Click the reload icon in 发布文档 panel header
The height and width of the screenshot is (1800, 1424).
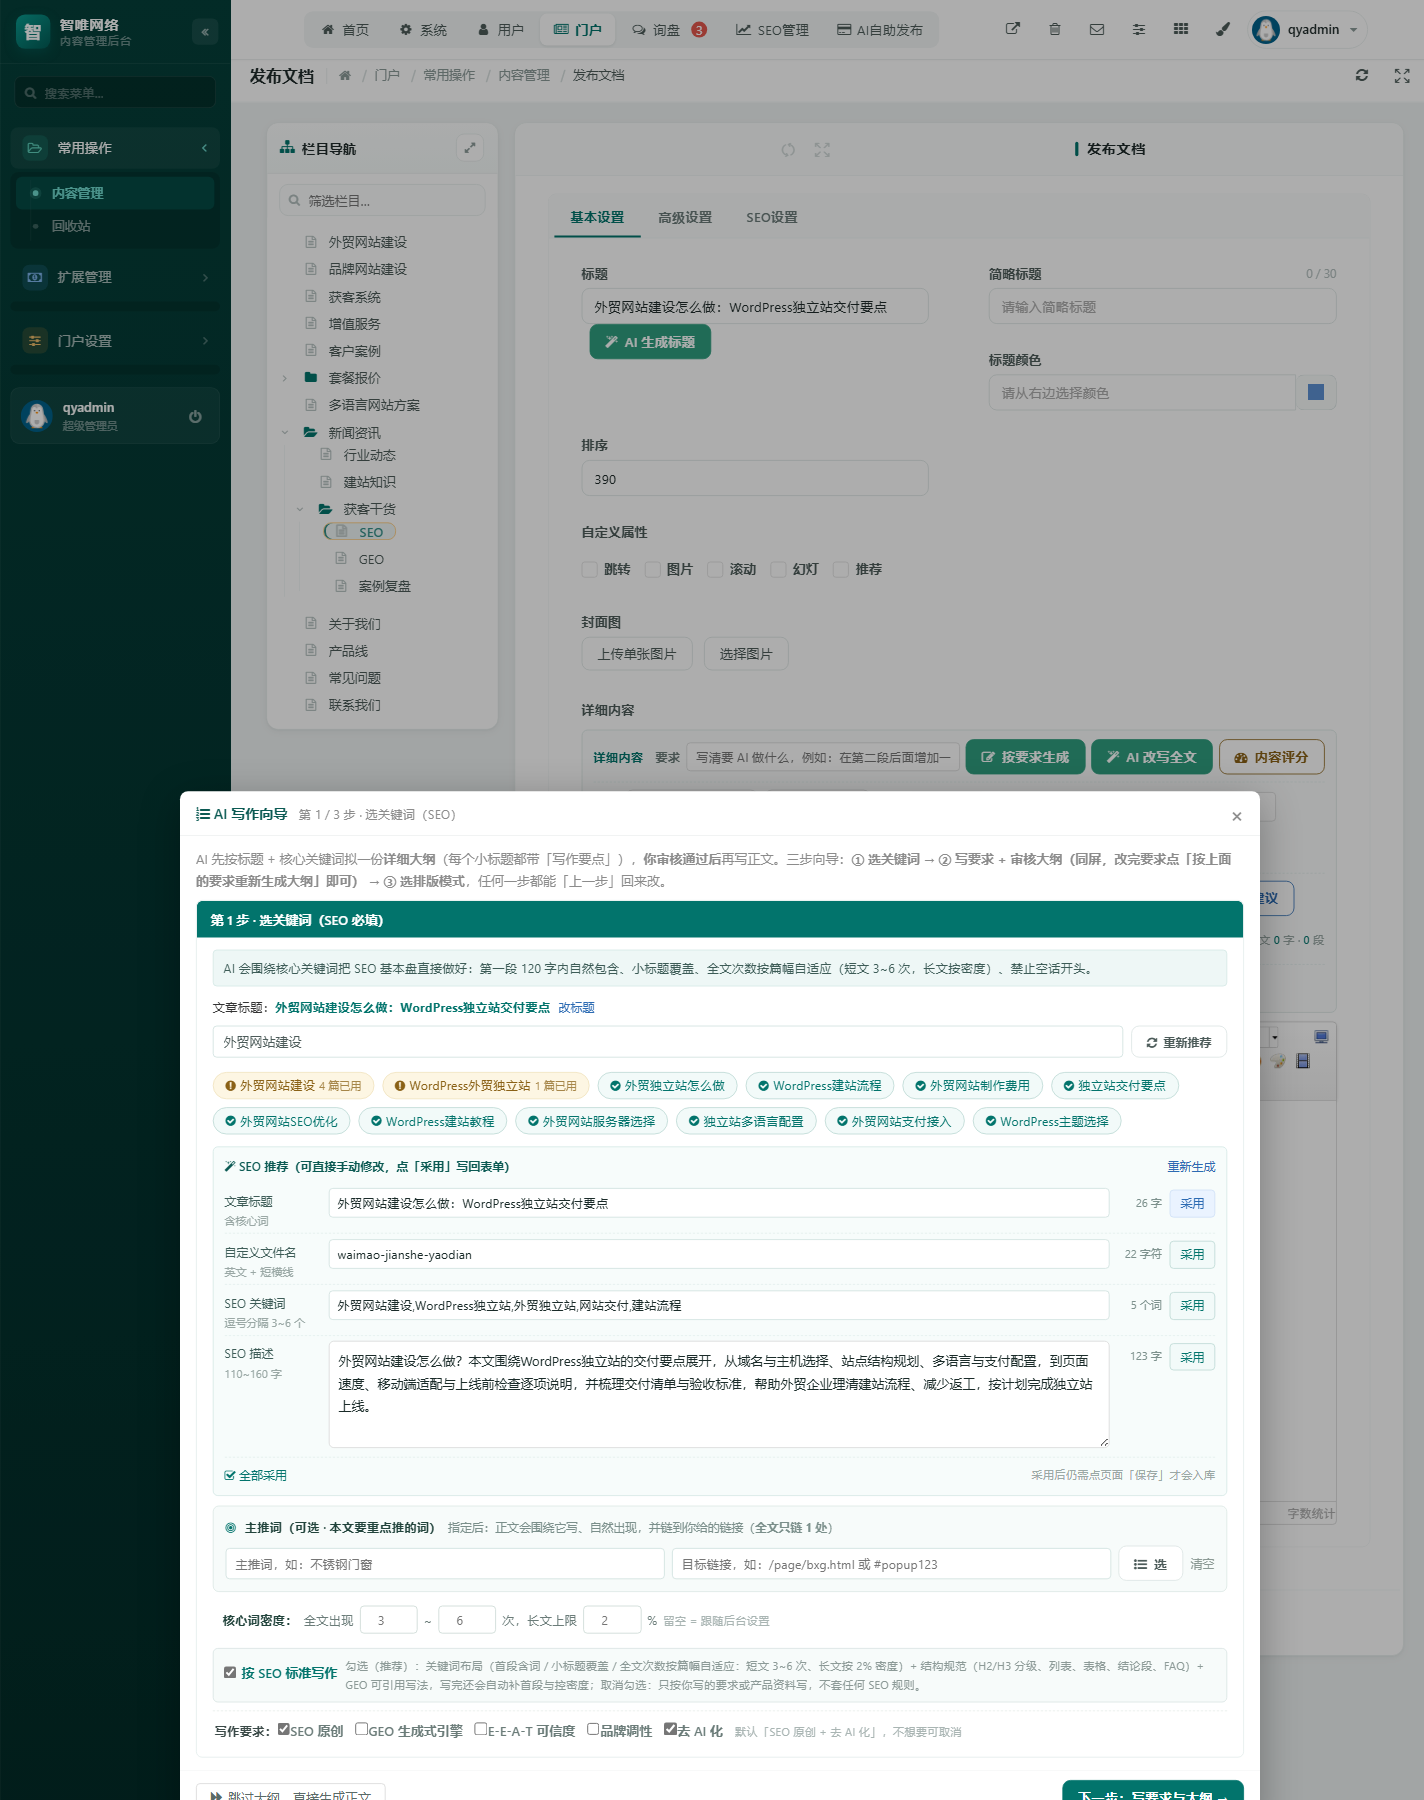click(788, 149)
